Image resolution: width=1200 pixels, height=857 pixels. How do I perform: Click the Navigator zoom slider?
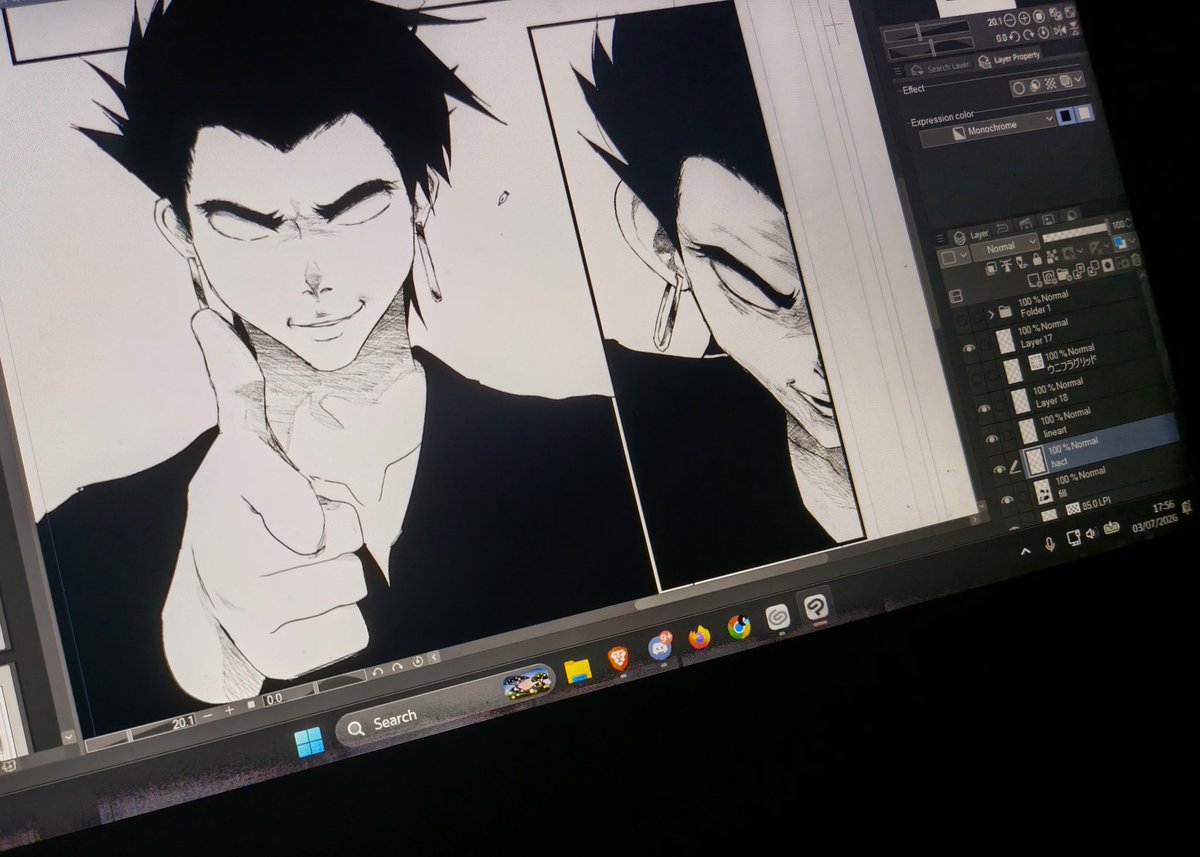[927, 32]
